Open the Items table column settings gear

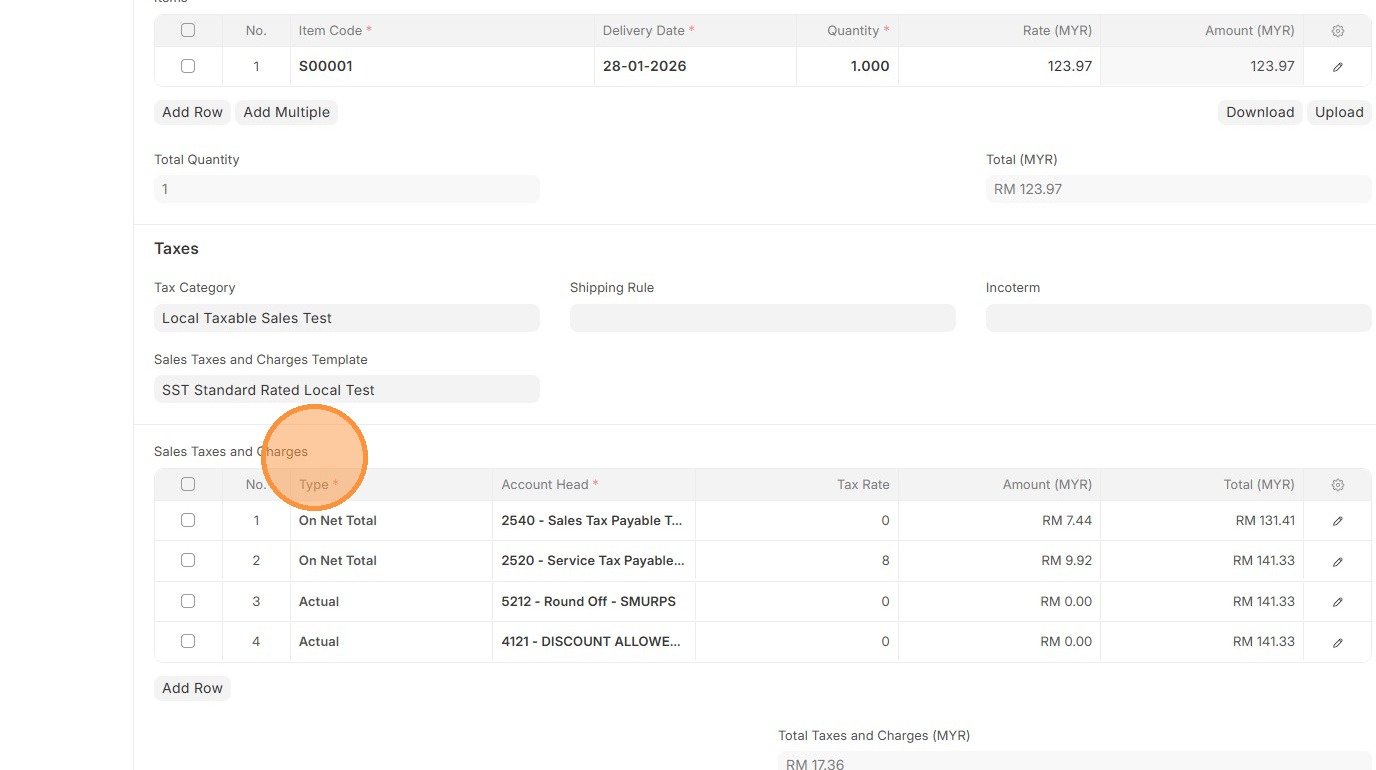1337,31
